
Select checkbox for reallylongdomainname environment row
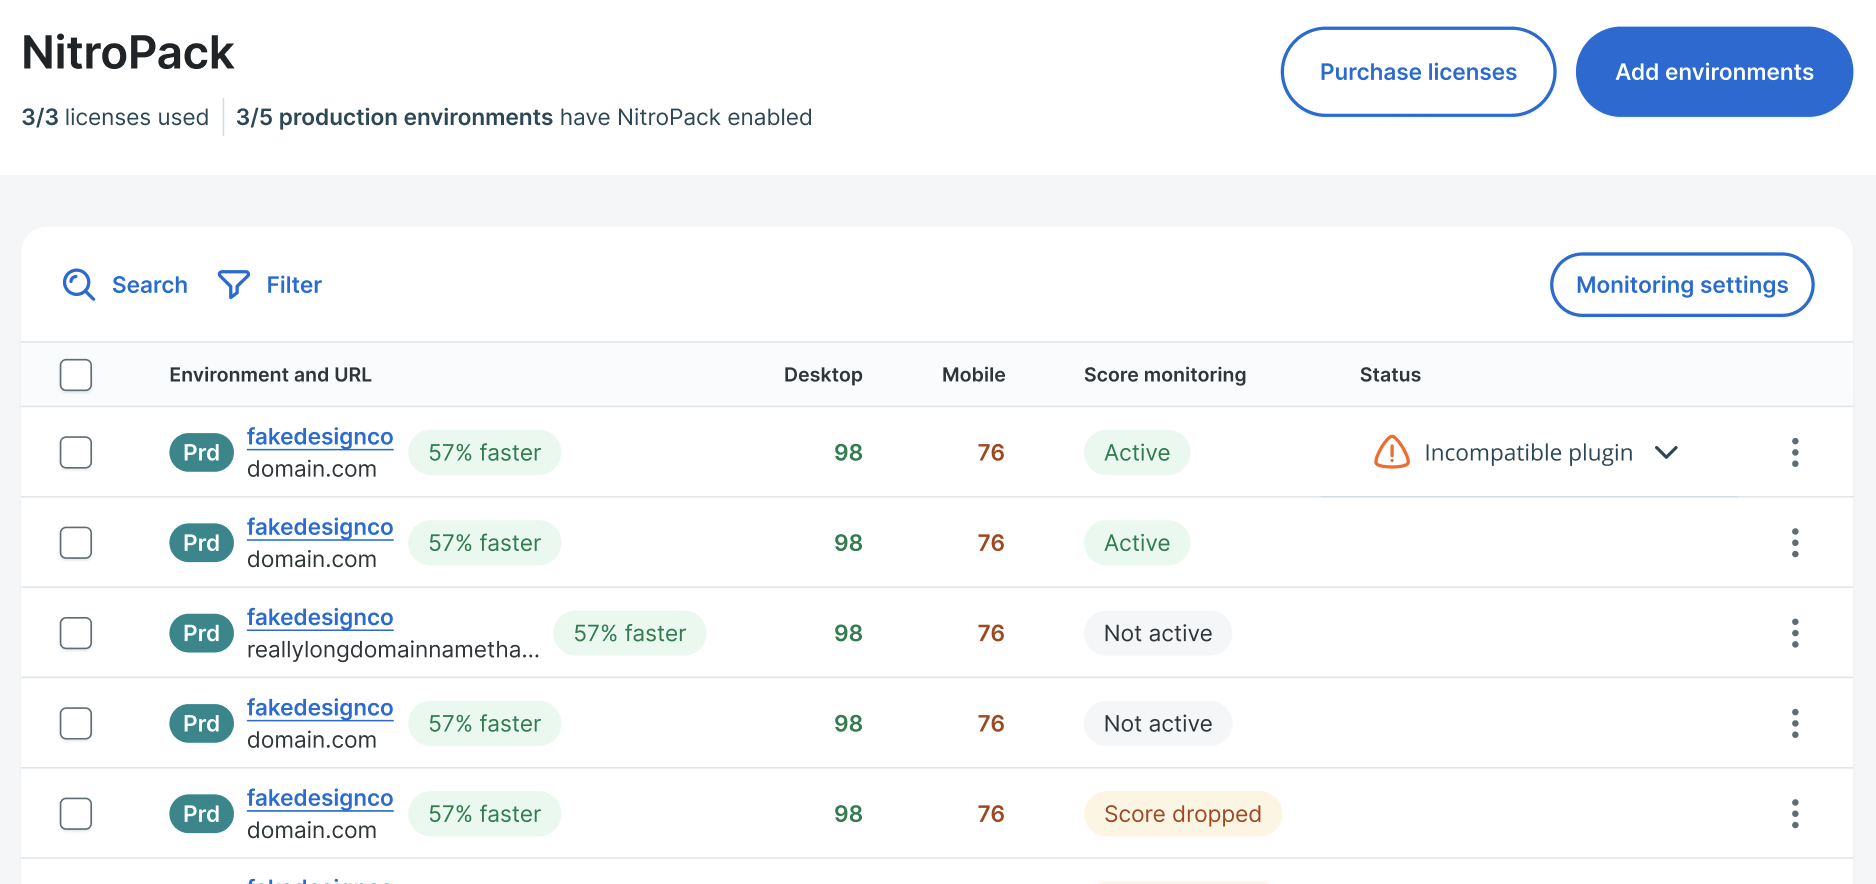76,633
